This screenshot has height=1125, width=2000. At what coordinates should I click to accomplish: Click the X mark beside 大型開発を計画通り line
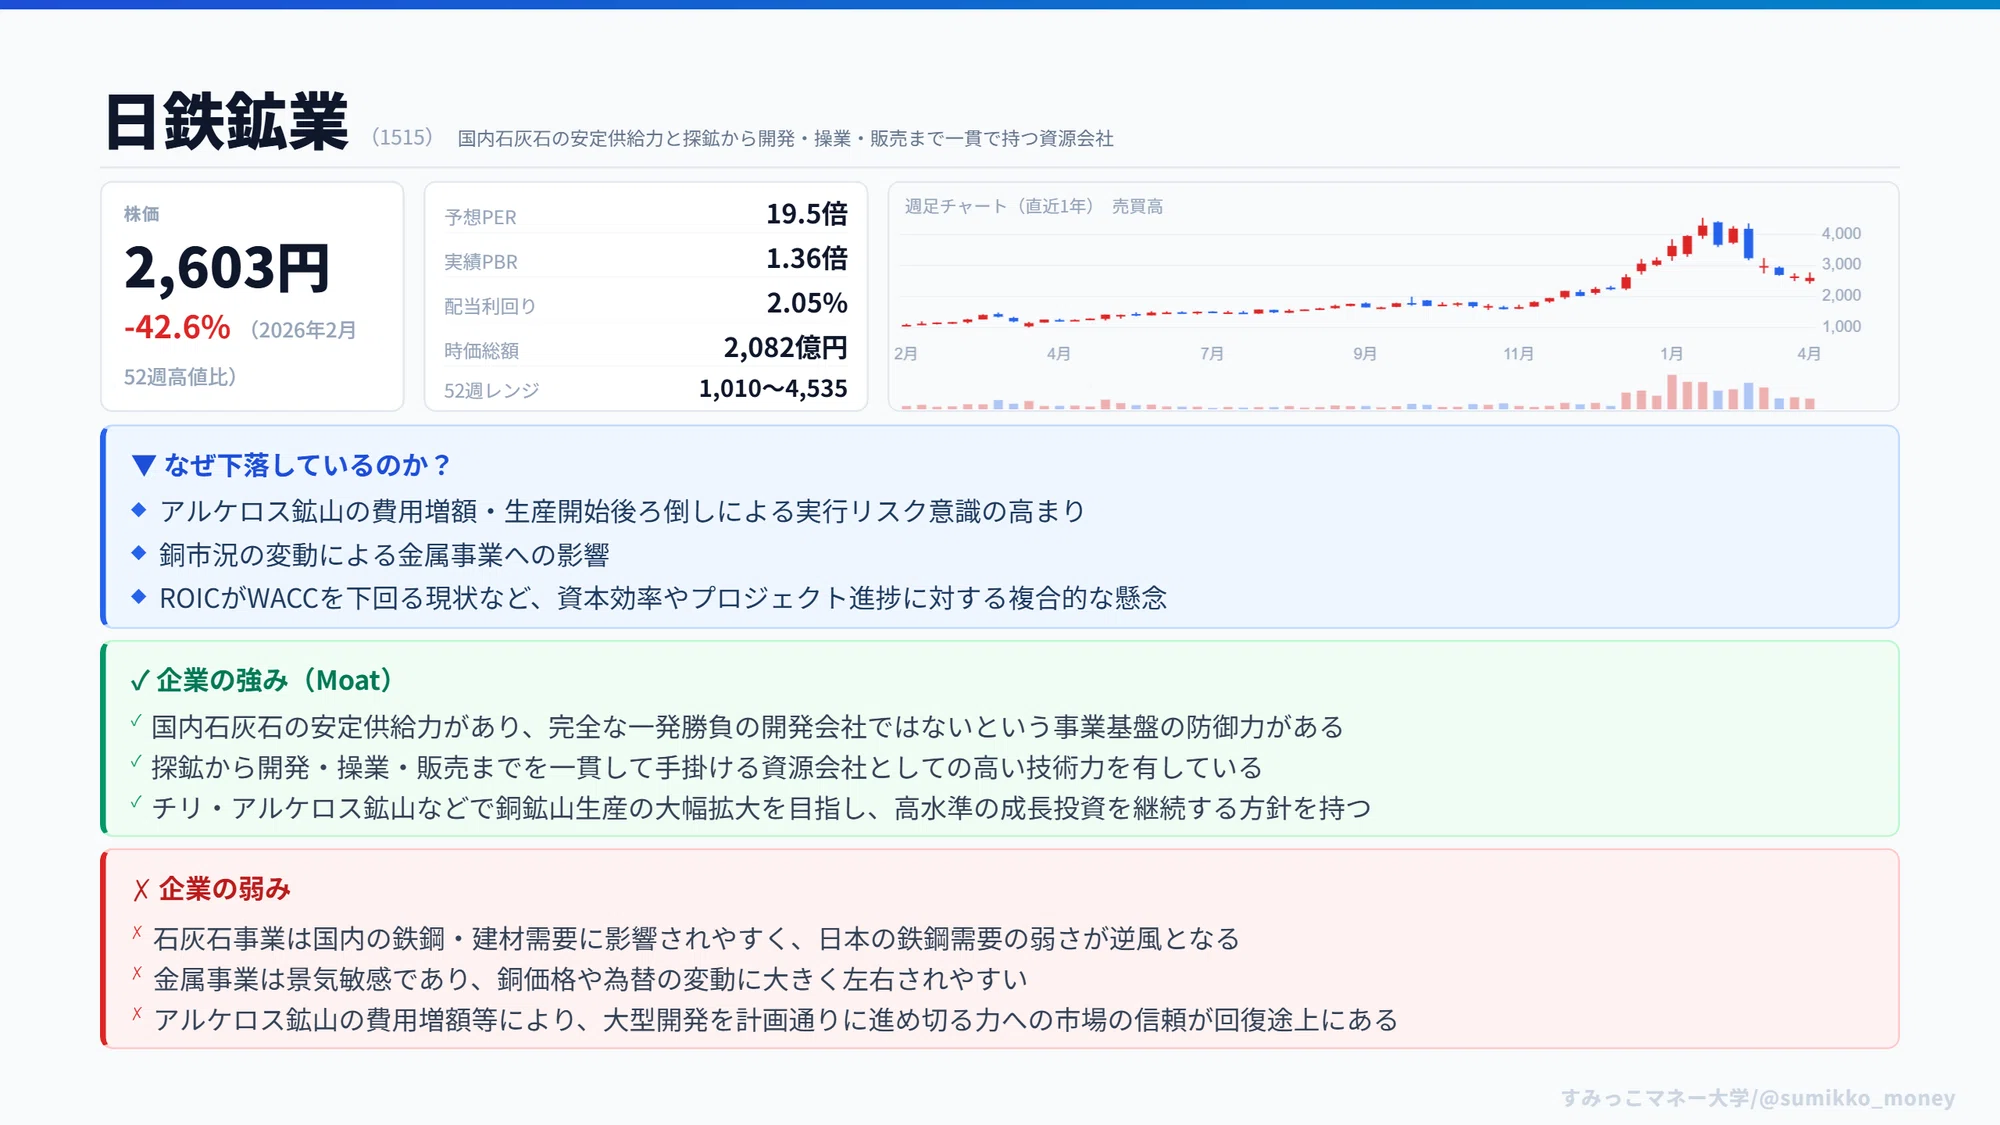137,1014
